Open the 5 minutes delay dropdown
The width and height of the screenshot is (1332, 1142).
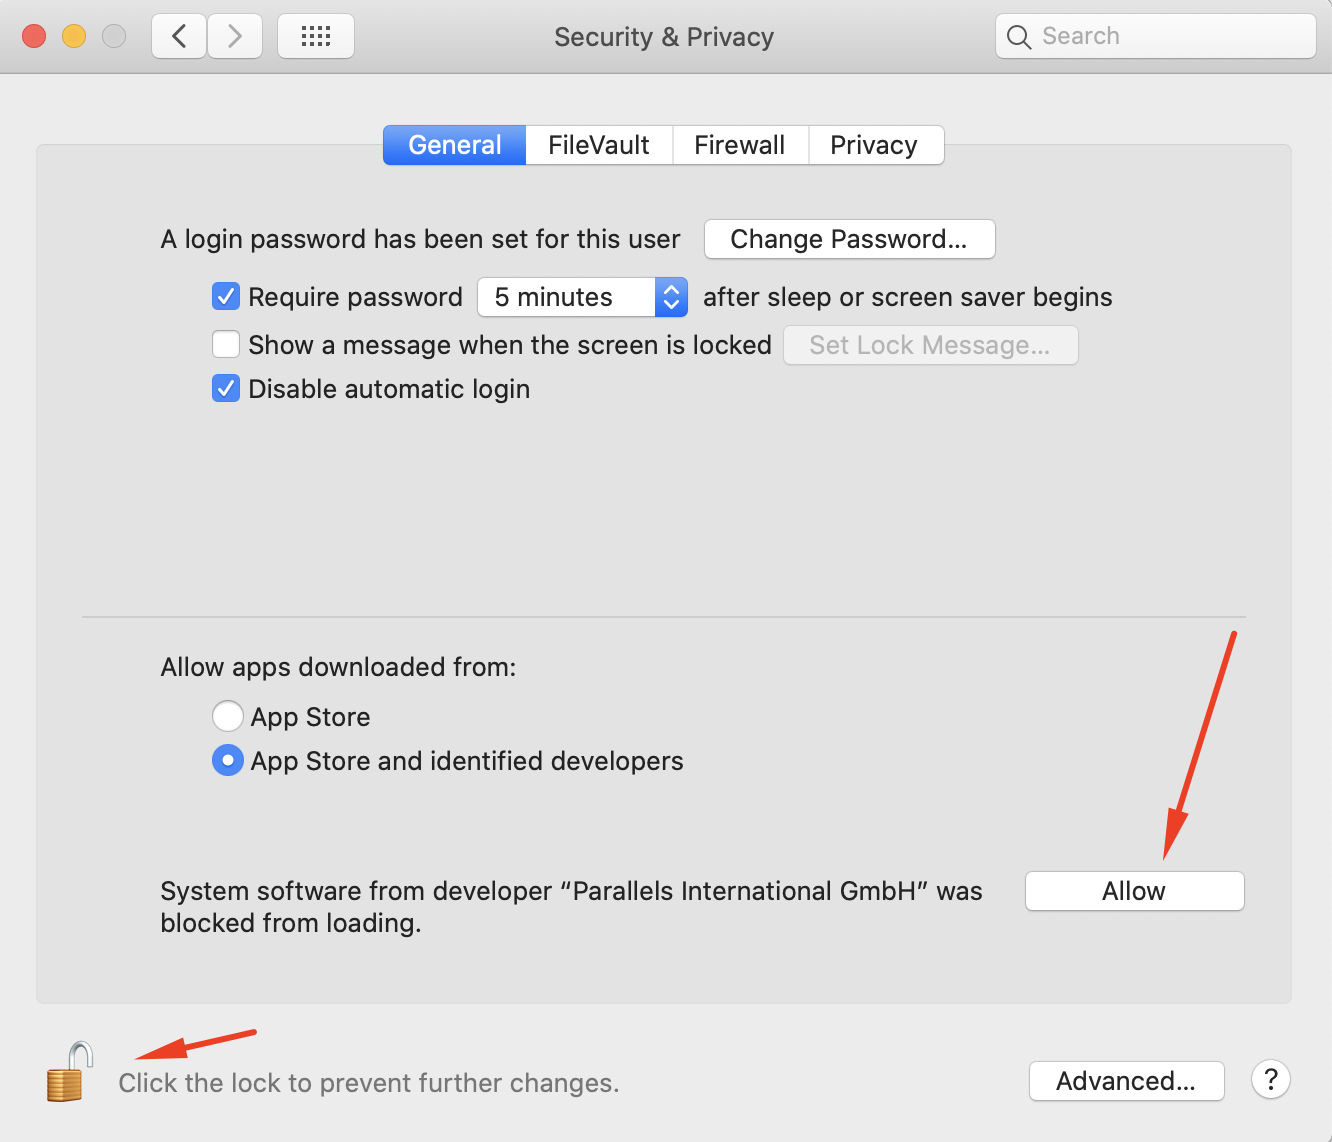pyautogui.click(x=582, y=297)
